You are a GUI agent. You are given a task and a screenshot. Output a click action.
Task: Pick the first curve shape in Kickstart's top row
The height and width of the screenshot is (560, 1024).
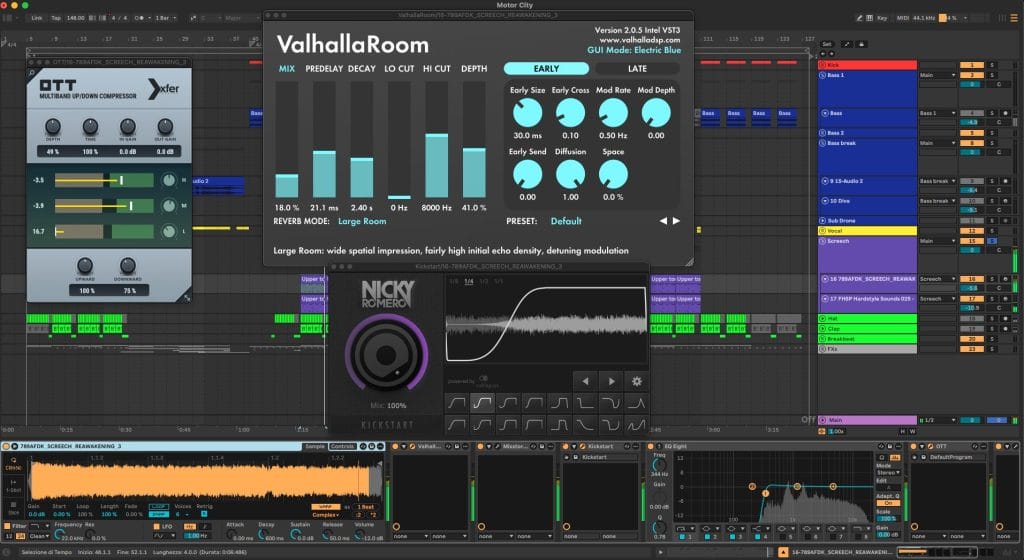[x=456, y=403]
